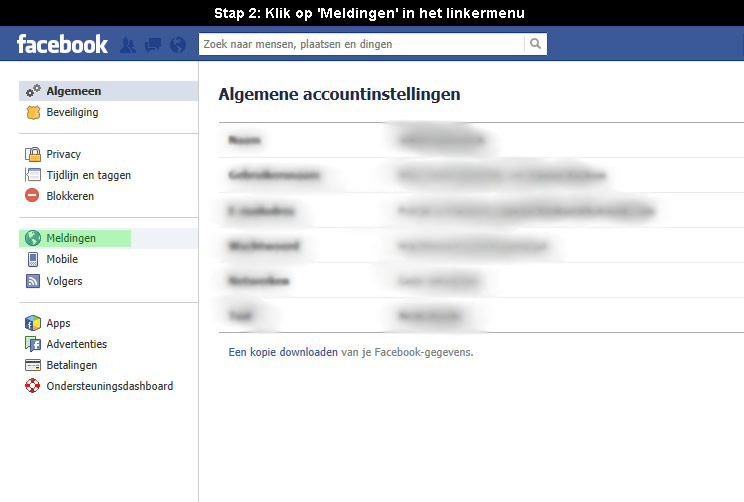This screenshot has height=502, width=744.
Task: Open the friend requests icon
Action: [x=128, y=45]
